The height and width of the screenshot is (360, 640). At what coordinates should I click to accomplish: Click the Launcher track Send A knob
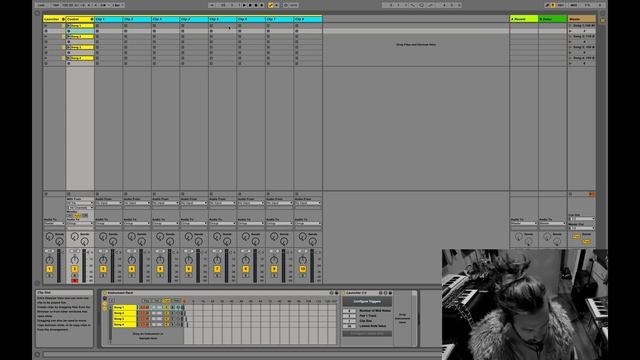click(49, 236)
